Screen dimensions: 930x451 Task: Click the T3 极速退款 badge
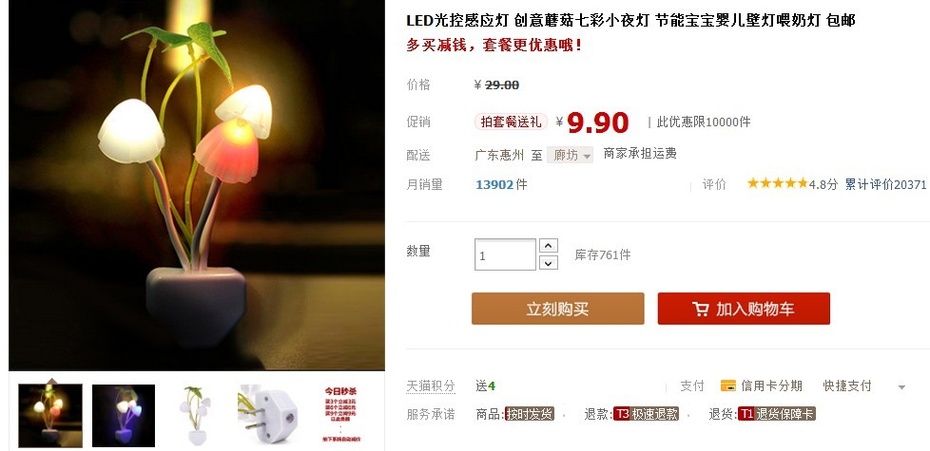pos(646,414)
